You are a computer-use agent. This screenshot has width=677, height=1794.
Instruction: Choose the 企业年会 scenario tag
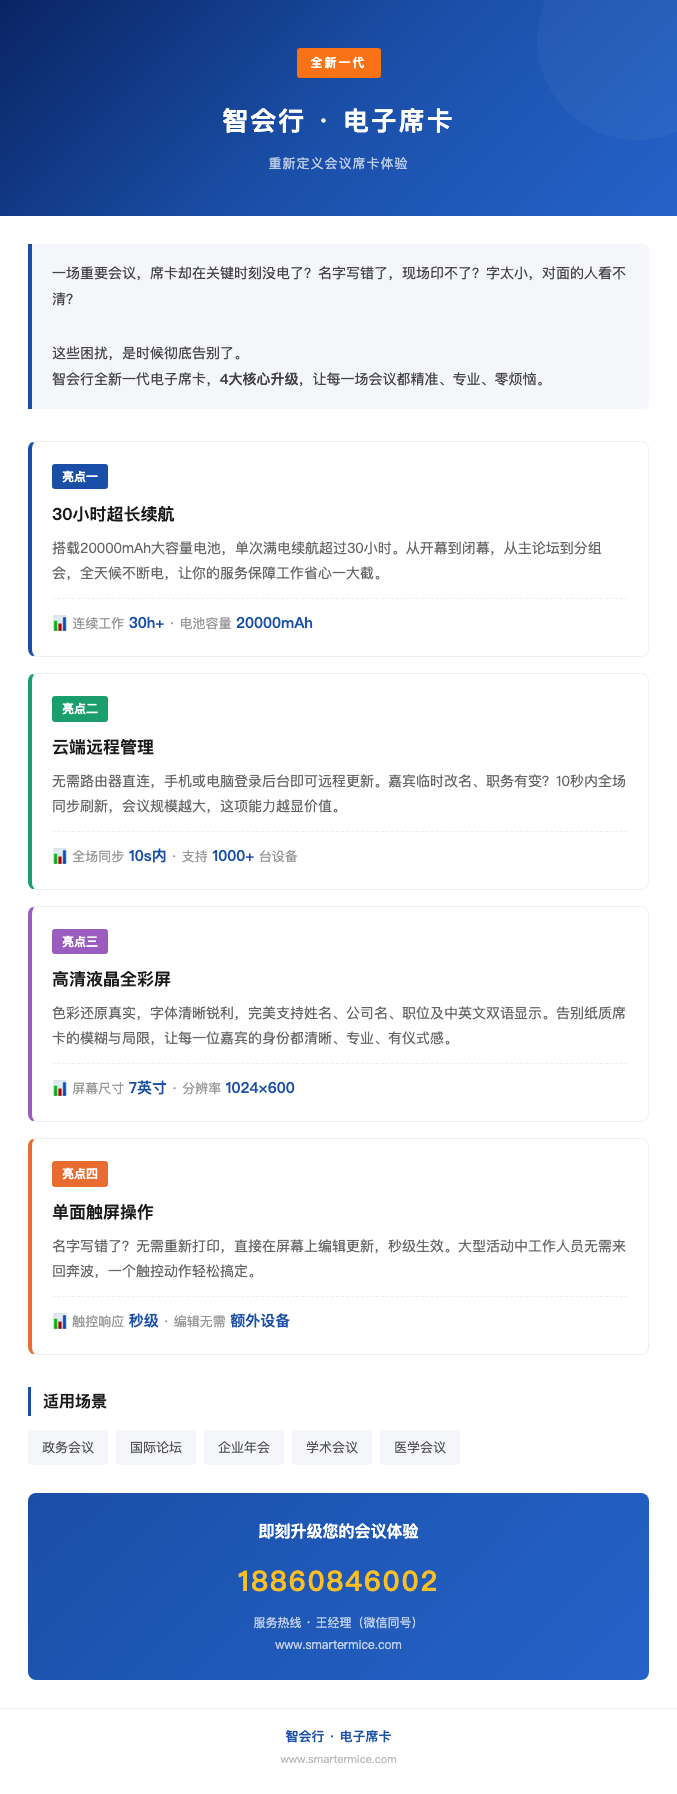click(x=244, y=1447)
